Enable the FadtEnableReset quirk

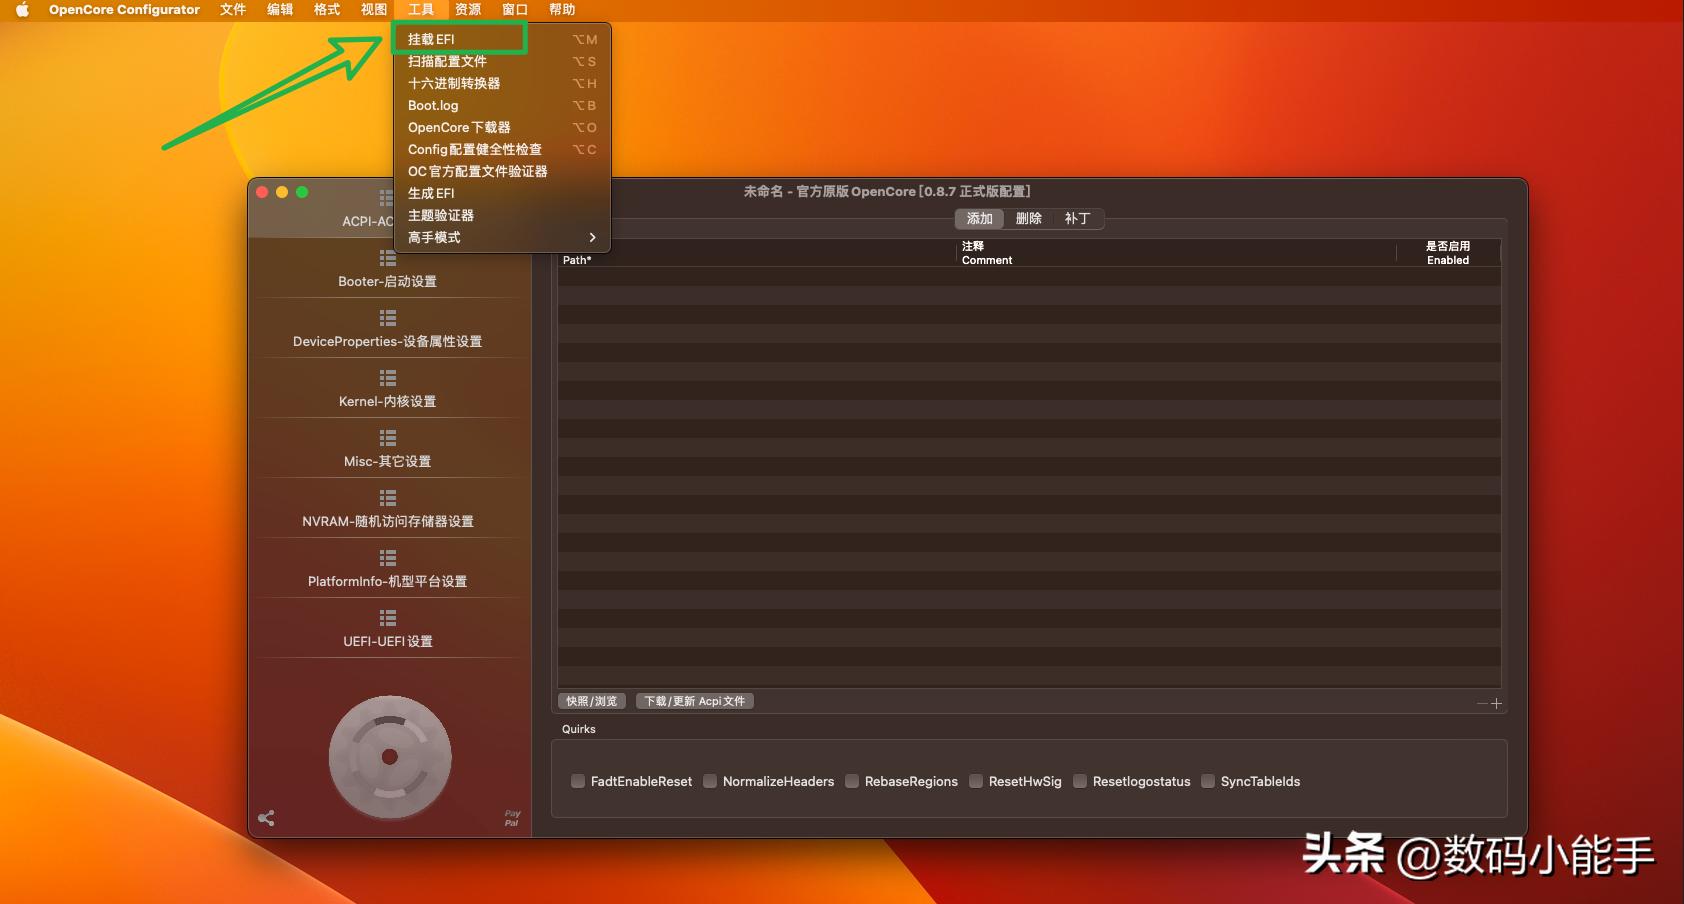(x=578, y=781)
